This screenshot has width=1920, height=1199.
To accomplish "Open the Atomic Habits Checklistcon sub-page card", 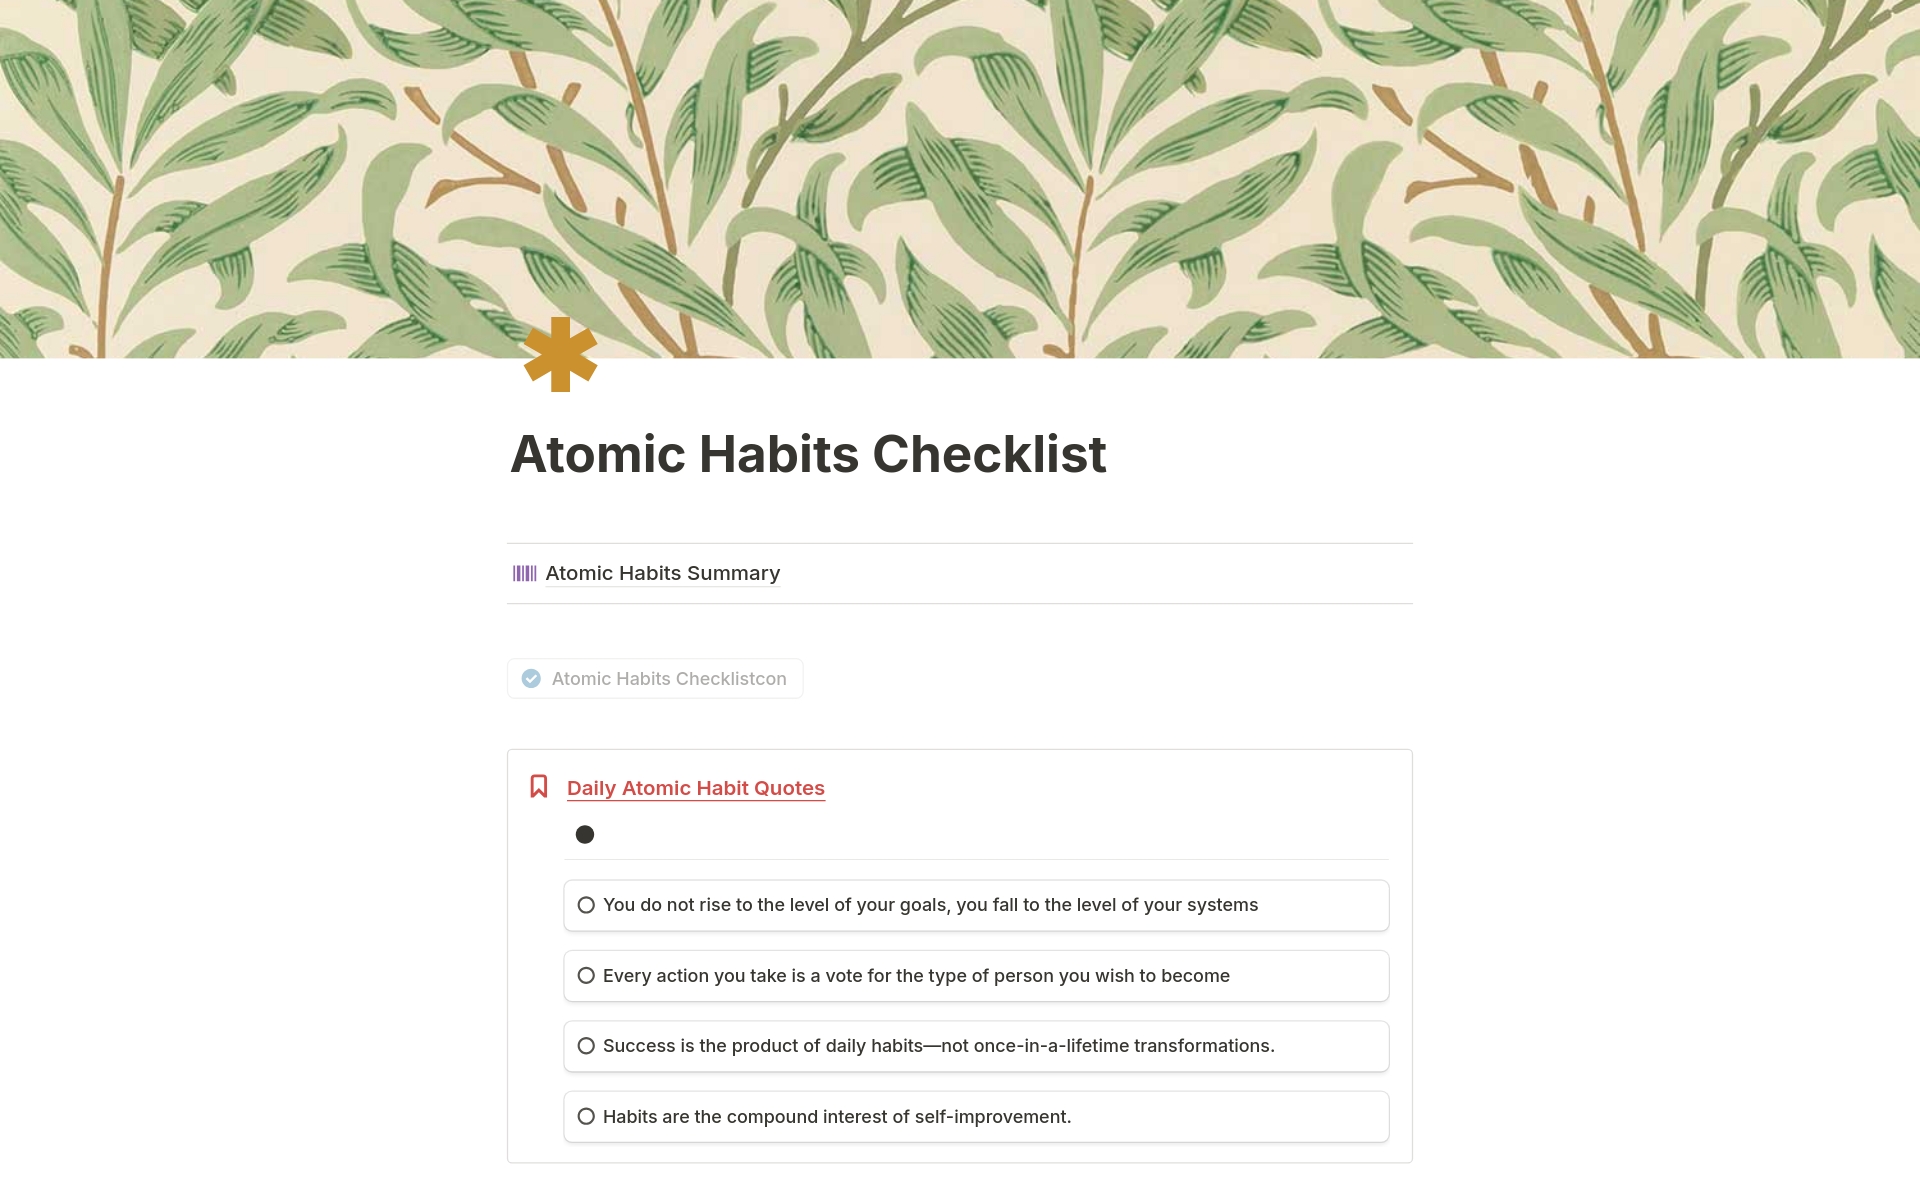I will click(x=669, y=678).
